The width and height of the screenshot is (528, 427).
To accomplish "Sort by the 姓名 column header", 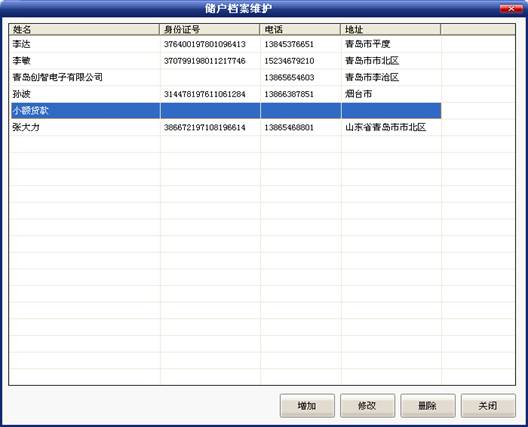I will pos(84,29).
